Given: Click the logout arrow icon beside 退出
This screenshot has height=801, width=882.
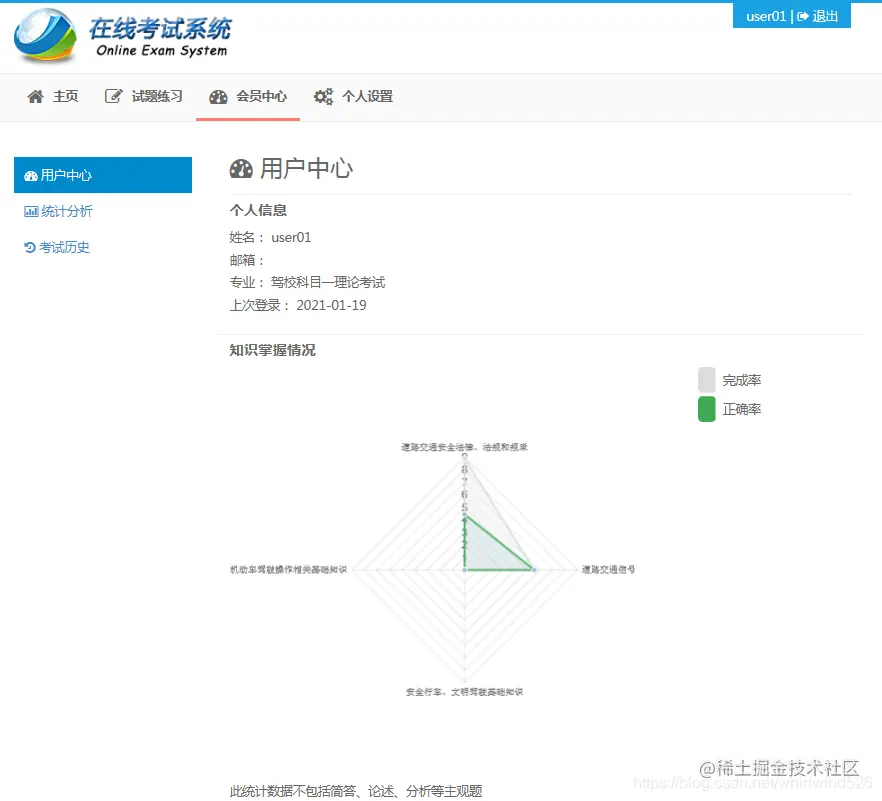Looking at the screenshot, I should pos(803,16).
